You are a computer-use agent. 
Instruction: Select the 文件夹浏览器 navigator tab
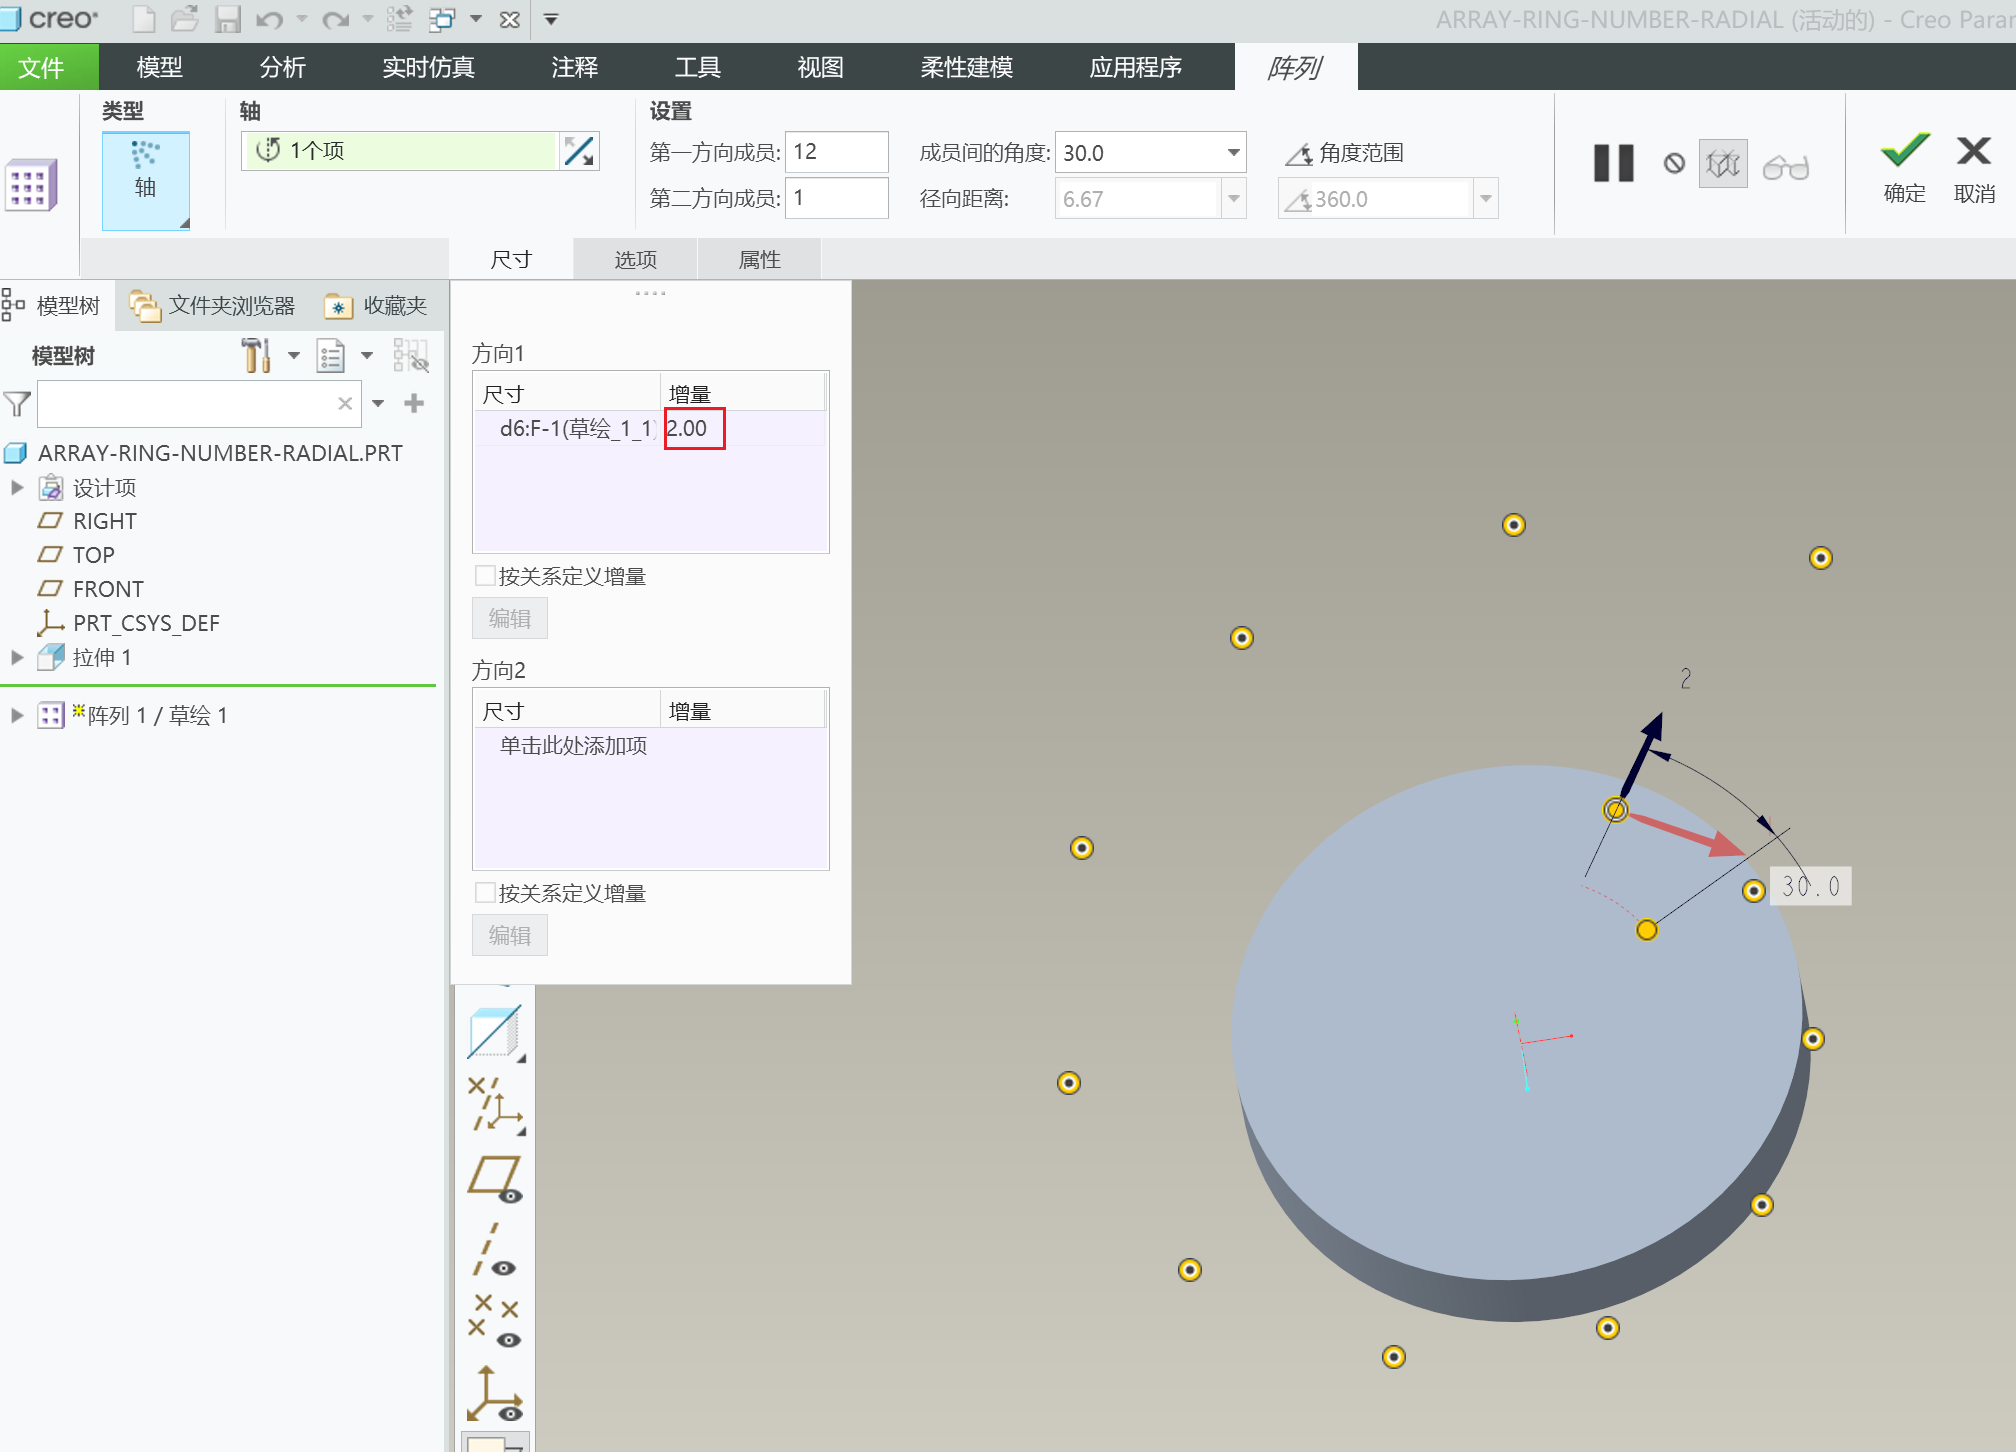[213, 305]
